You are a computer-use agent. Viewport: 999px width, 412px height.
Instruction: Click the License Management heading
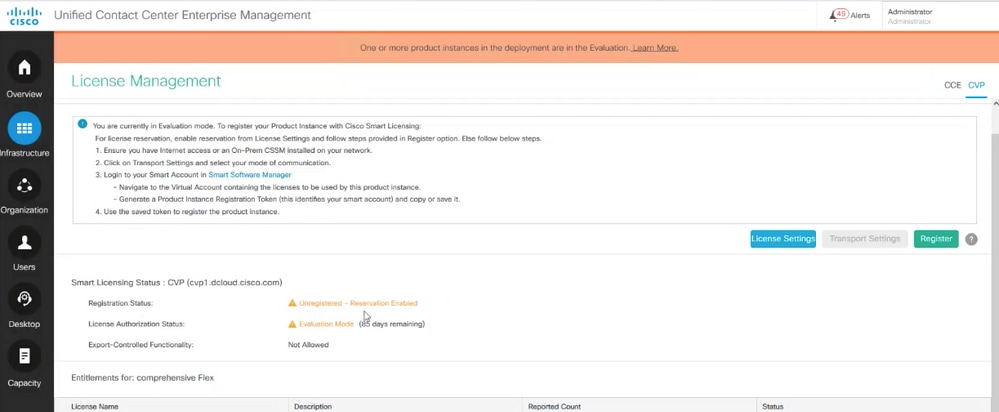[146, 81]
